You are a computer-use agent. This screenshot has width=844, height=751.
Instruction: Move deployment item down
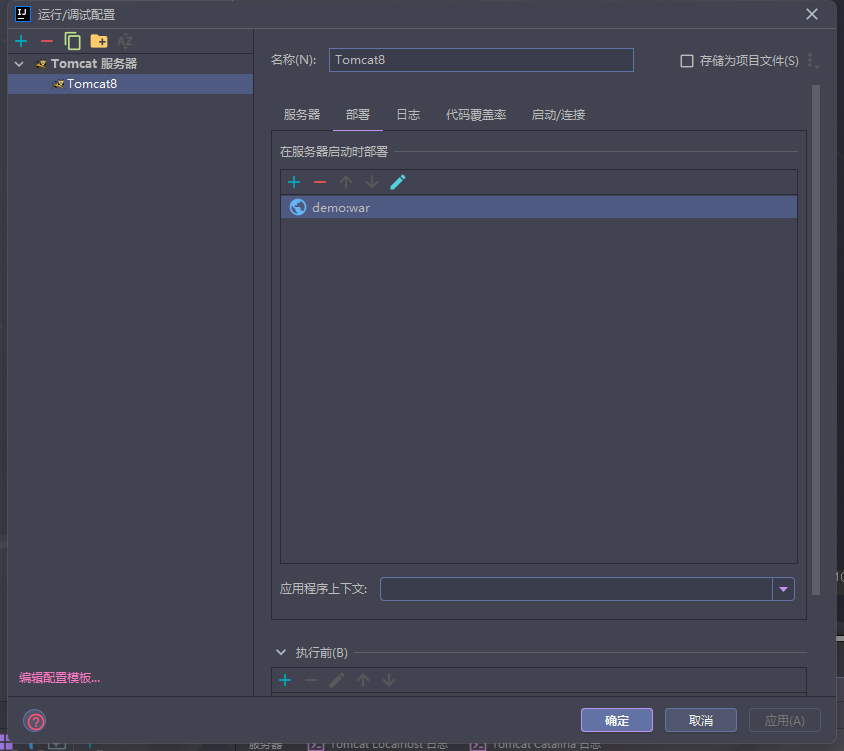(371, 183)
